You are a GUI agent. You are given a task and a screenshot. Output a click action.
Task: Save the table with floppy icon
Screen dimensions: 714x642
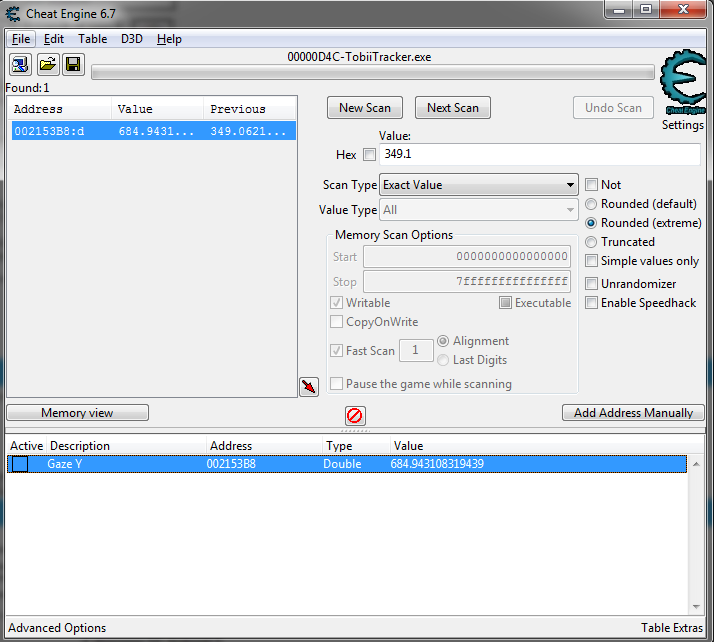(x=73, y=64)
